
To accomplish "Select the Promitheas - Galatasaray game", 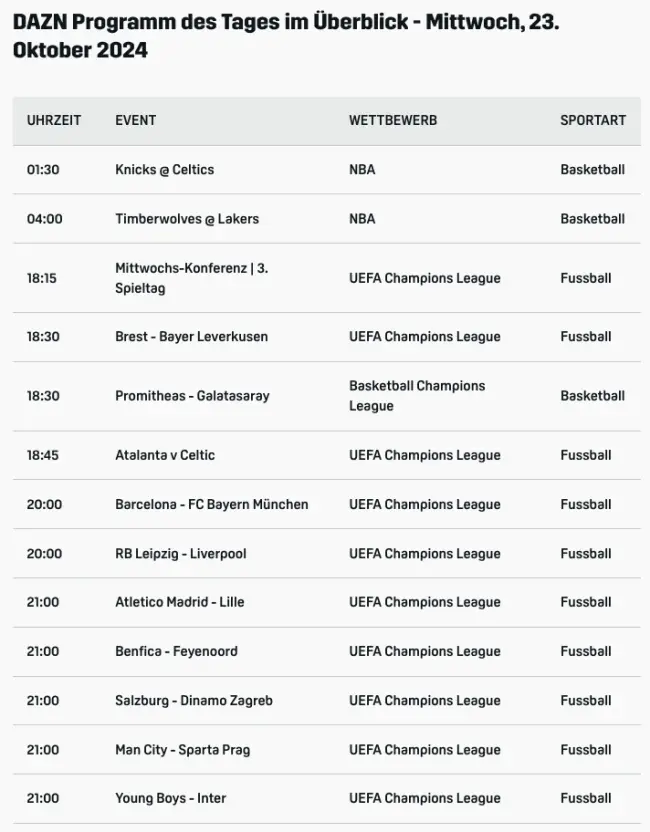I will tap(192, 396).
